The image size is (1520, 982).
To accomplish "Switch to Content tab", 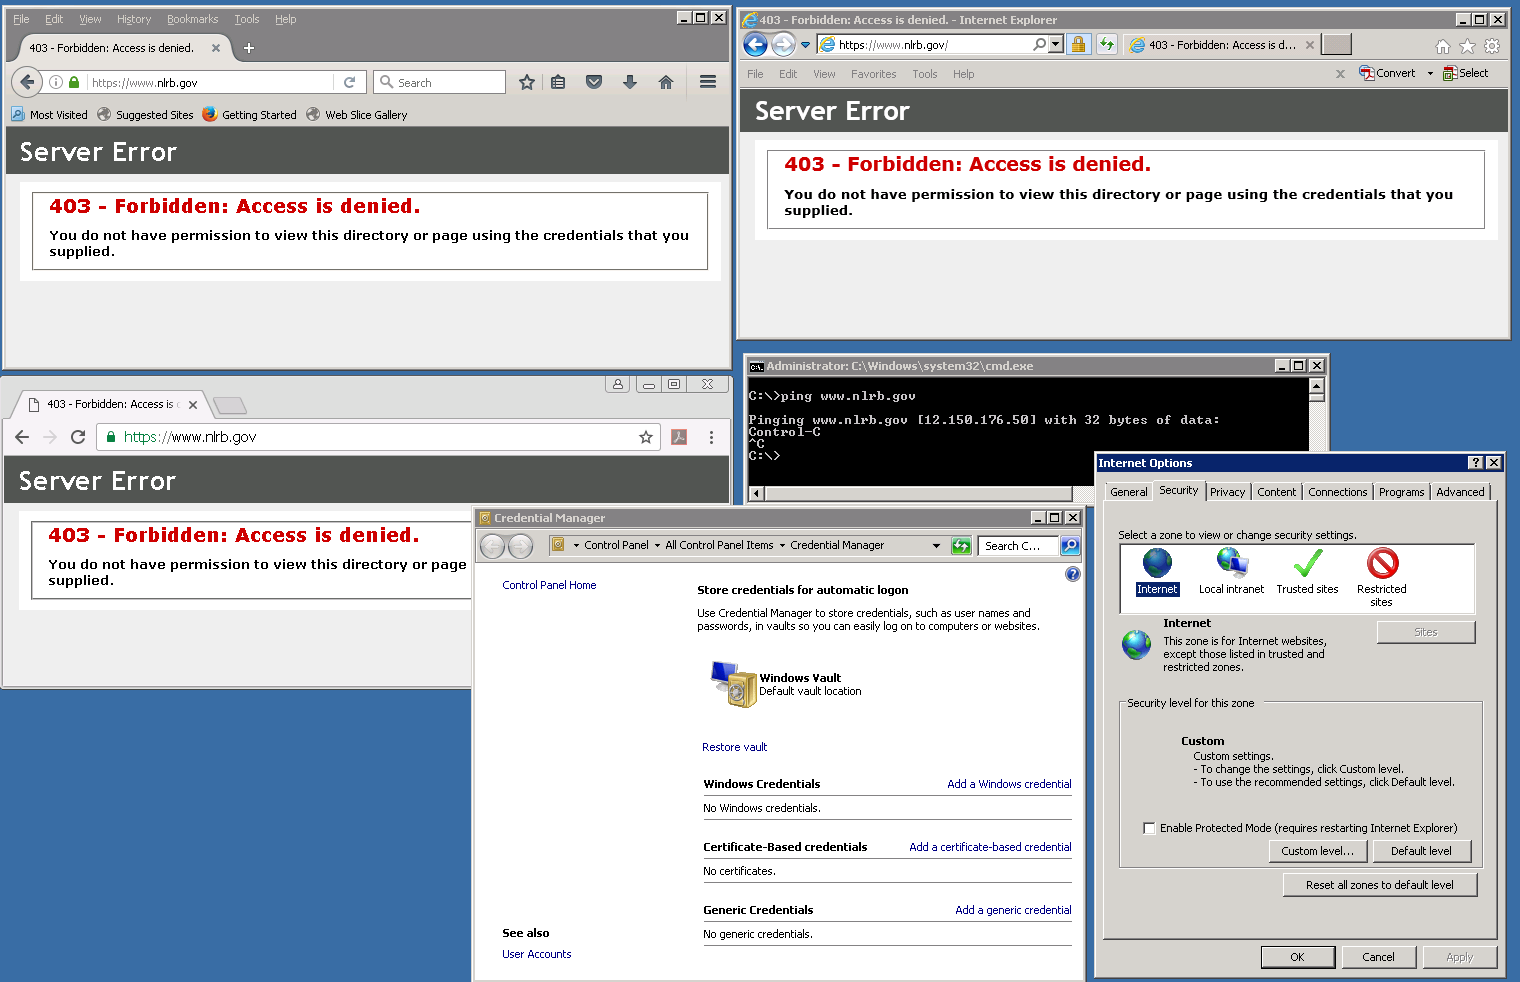I will [1276, 492].
